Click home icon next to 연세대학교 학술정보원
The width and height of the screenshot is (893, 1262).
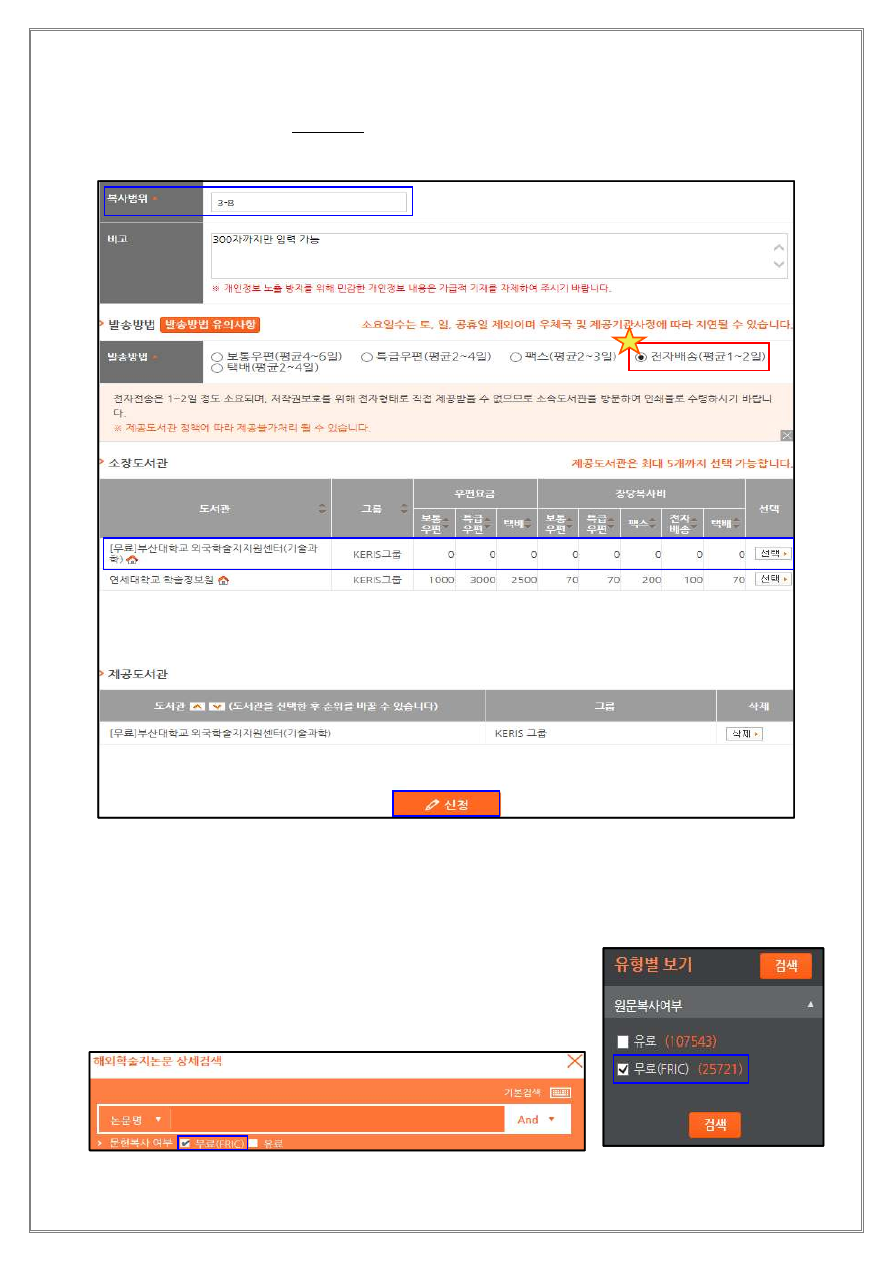pos(223,581)
